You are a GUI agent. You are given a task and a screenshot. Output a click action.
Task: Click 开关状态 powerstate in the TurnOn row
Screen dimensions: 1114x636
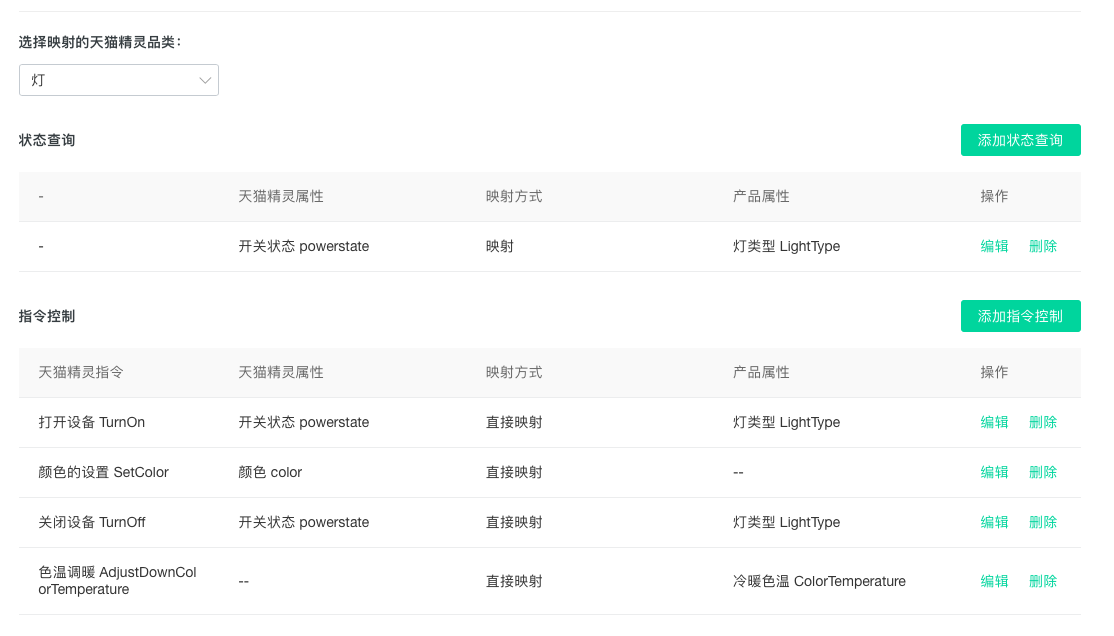coord(304,422)
